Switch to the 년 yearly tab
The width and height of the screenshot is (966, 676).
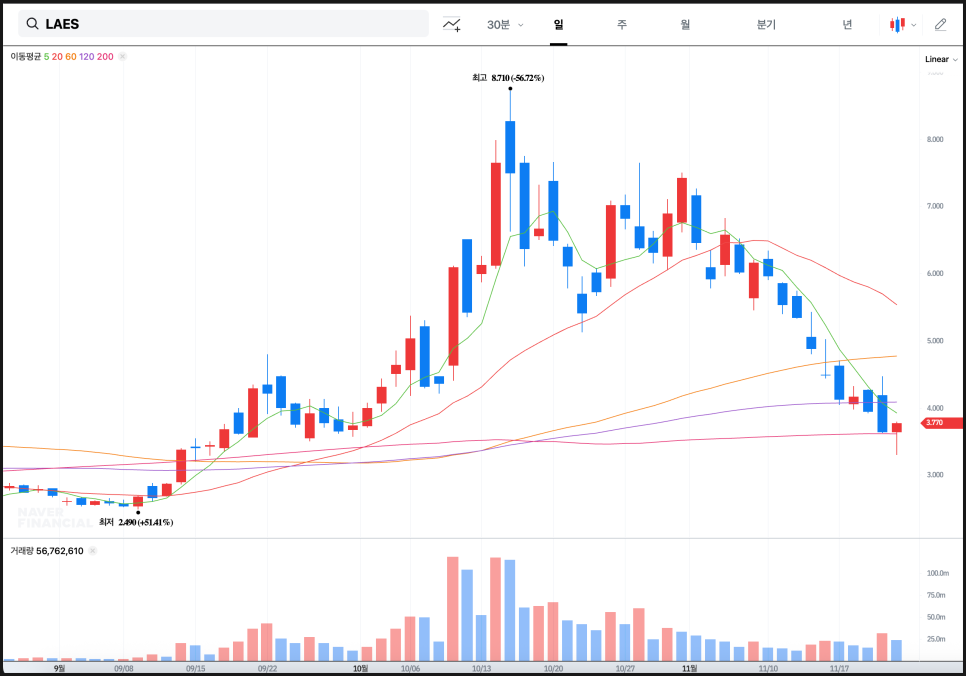click(x=847, y=24)
